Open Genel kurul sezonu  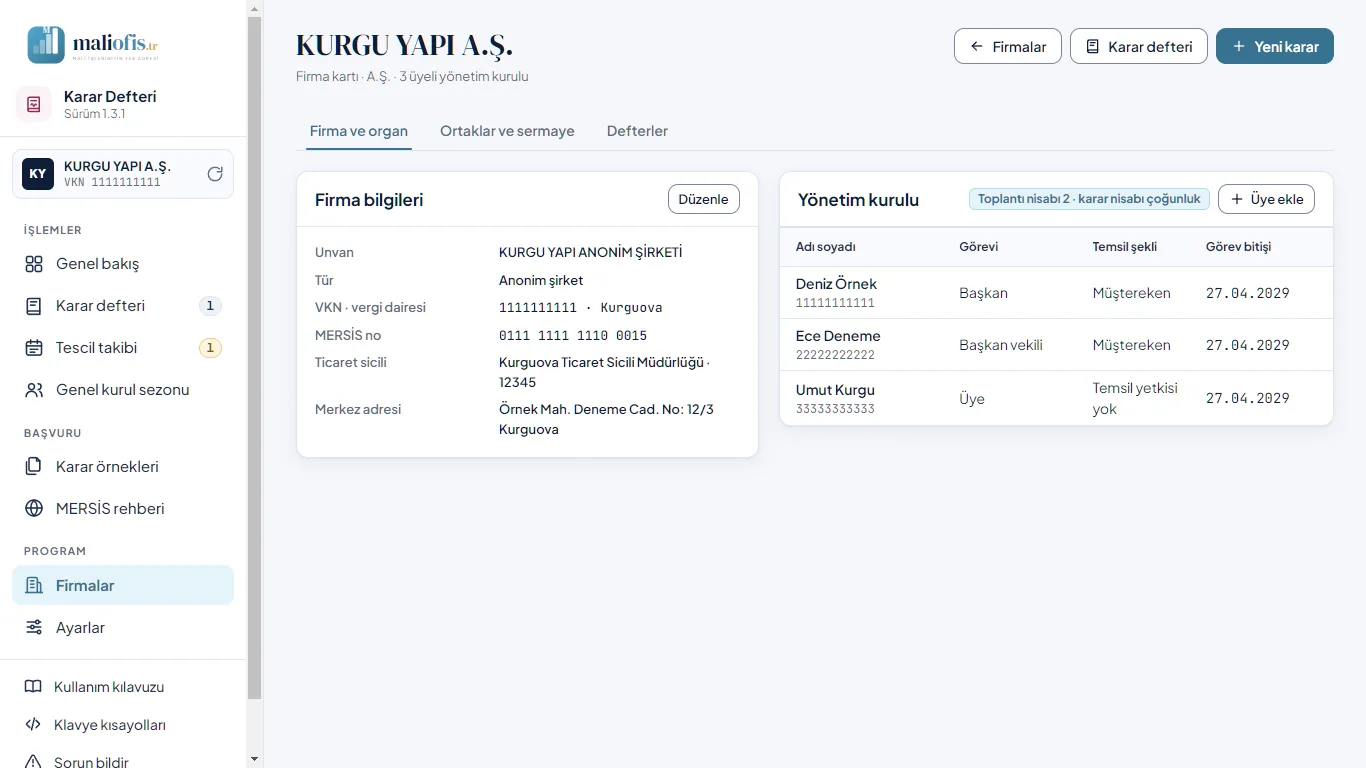123,390
